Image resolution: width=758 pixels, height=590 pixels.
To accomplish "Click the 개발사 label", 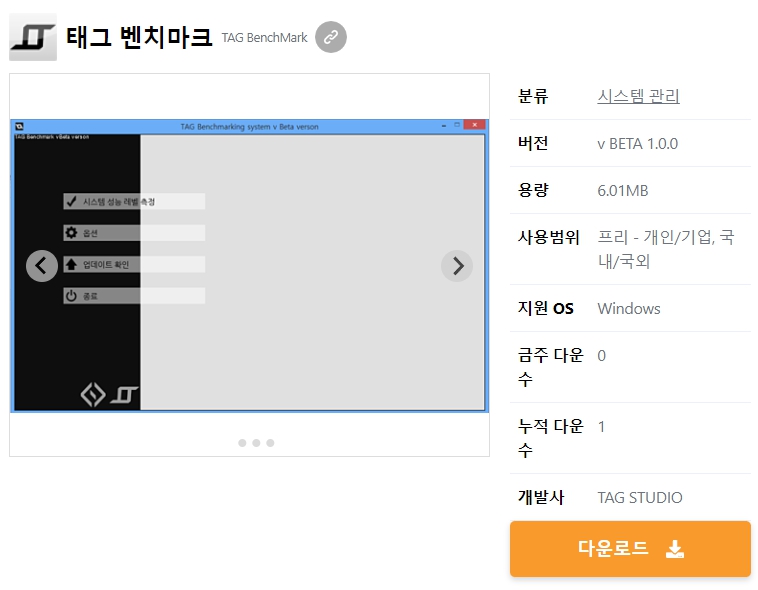I will [541, 497].
